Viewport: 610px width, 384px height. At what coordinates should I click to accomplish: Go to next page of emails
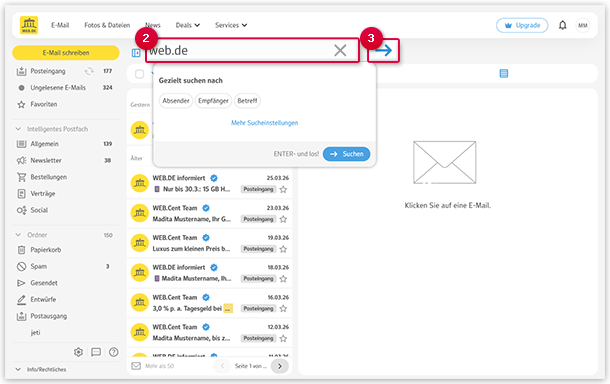pos(280,366)
